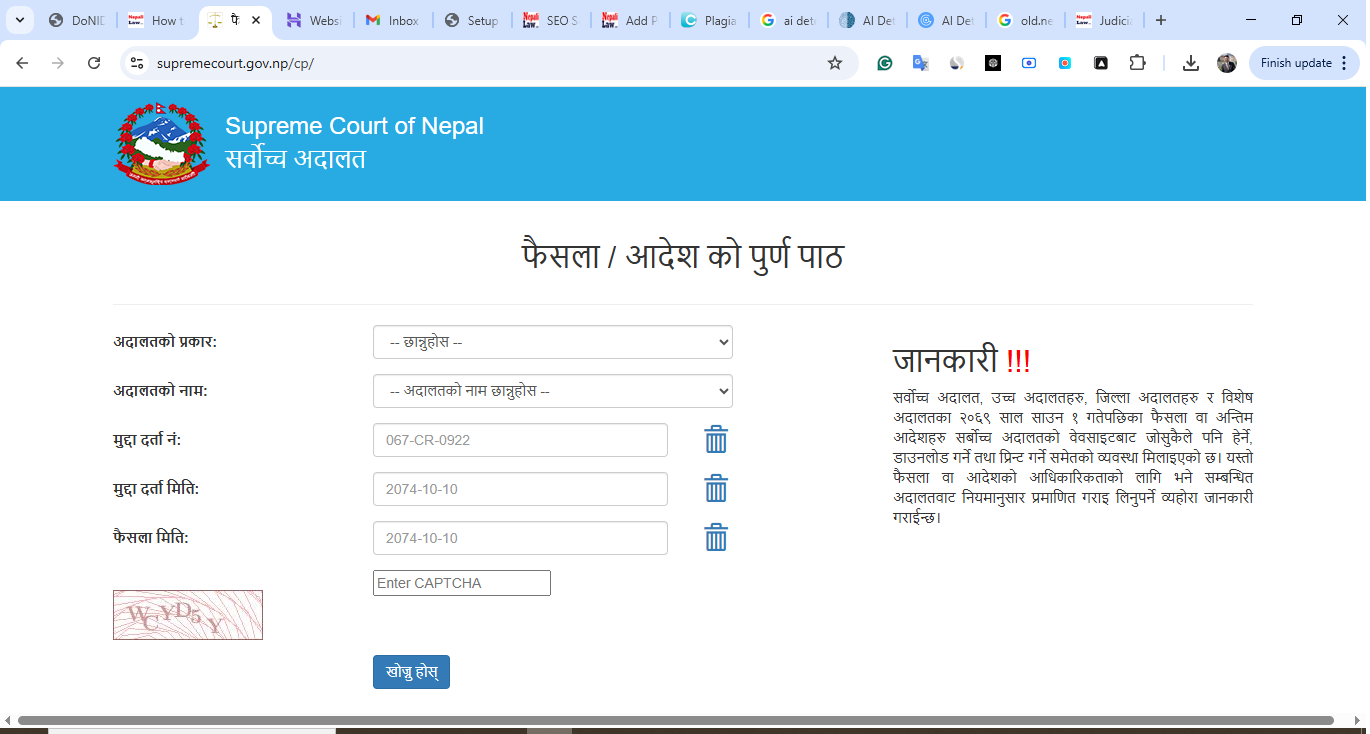Open the Extensions puzzle-piece icon
The height and width of the screenshot is (734, 1370).
tap(1137, 63)
